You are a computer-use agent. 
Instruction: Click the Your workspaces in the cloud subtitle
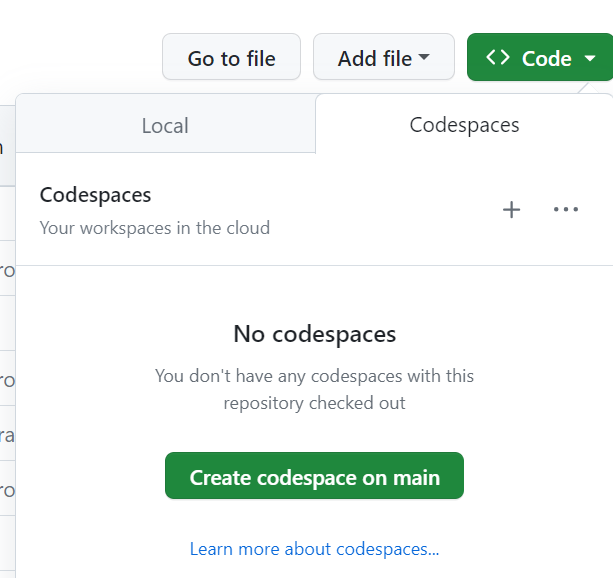pos(154,228)
